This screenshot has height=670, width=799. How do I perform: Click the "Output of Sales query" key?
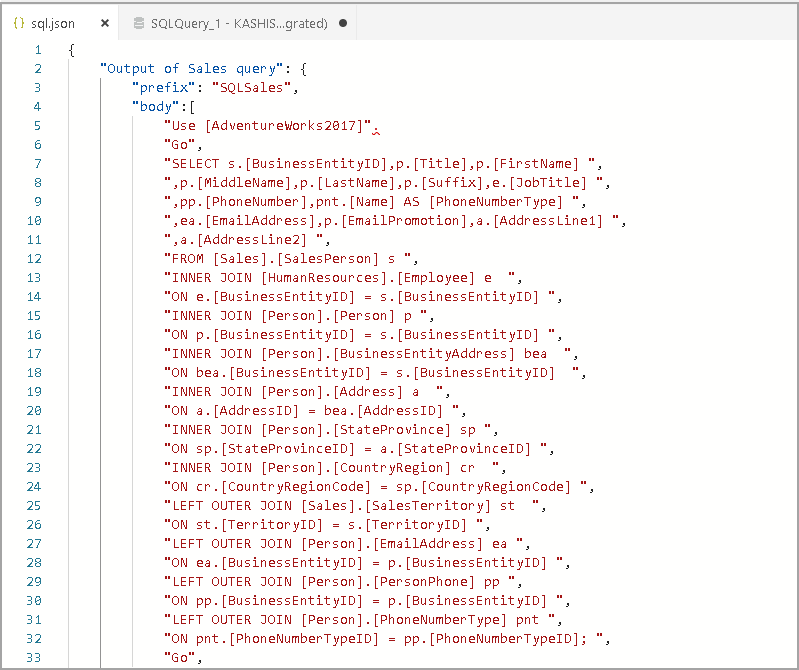[x=192, y=69]
